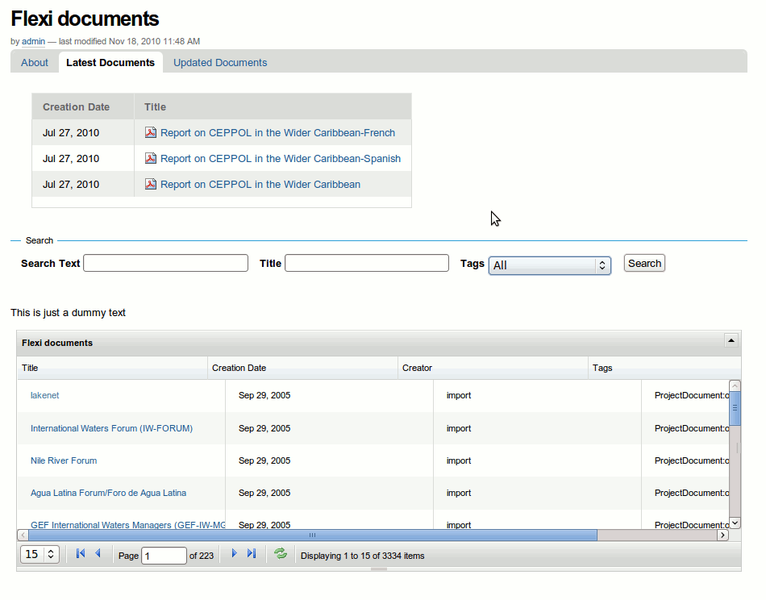Click the vertical scrollbar thumb in grid
The height and width of the screenshot is (600, 766).
coord(735,408)
